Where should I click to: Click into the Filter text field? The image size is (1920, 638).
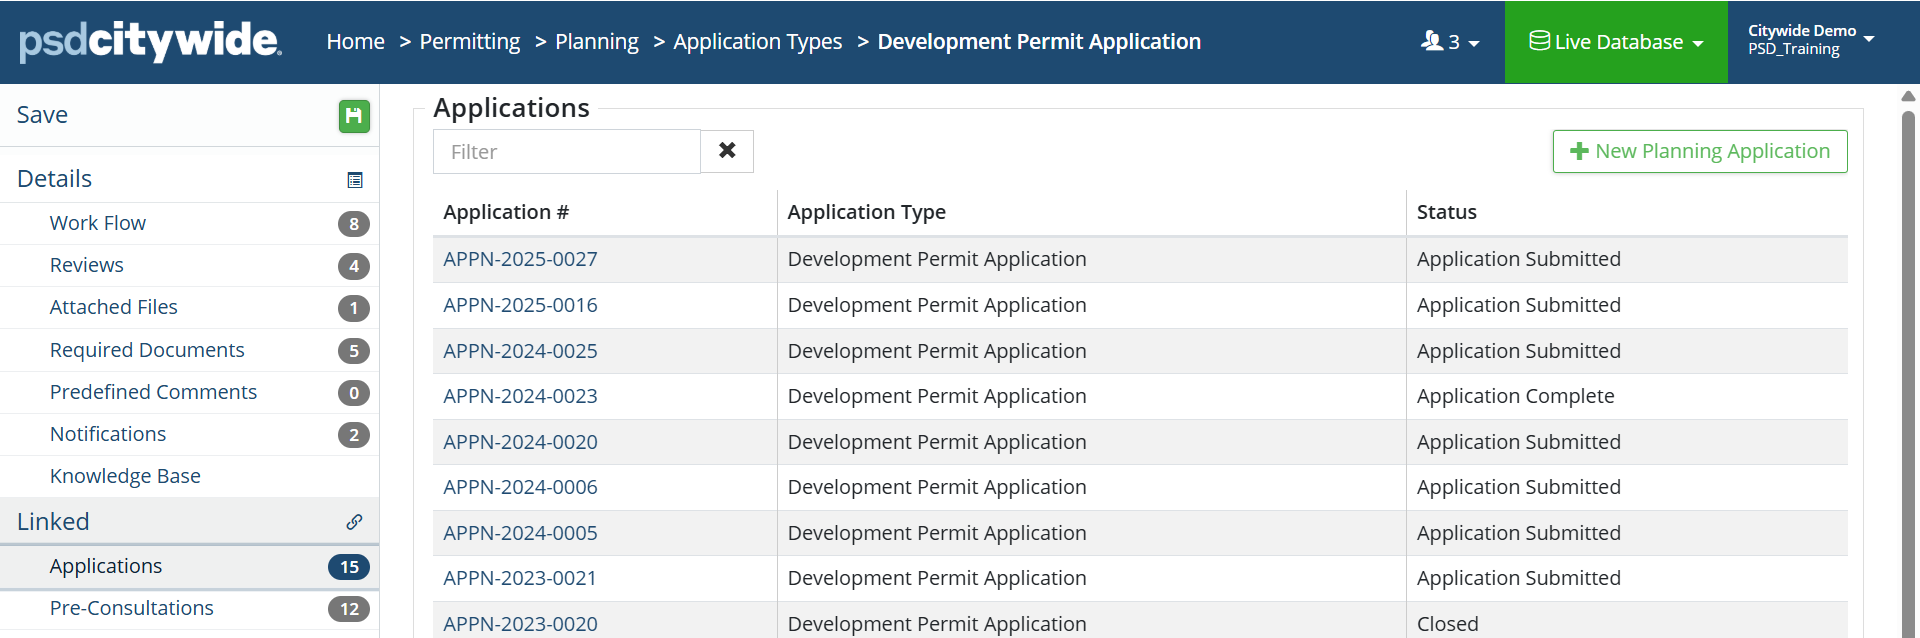click(566, 152)
